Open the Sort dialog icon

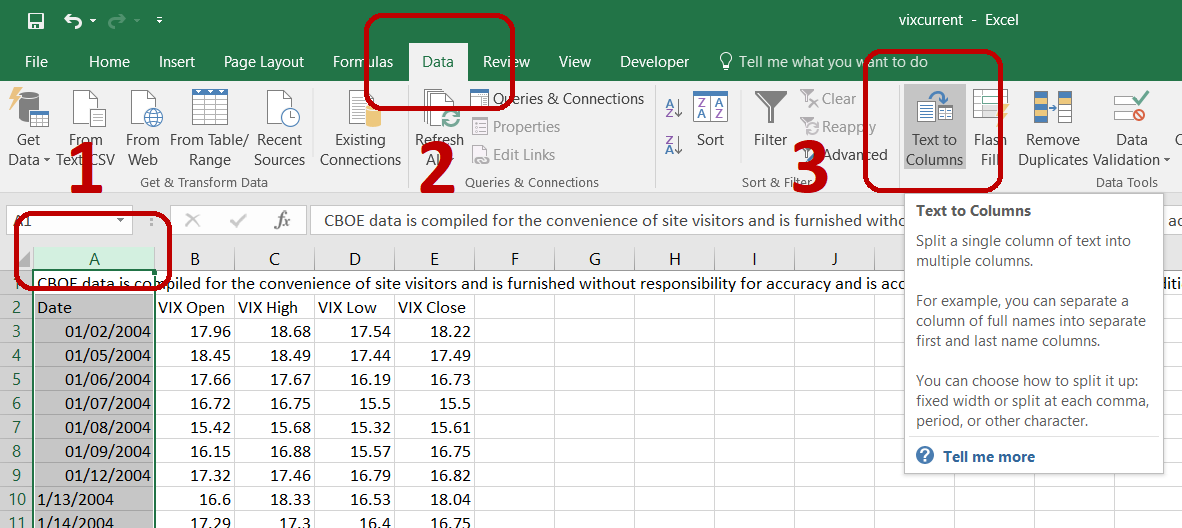tap(710, 107)
